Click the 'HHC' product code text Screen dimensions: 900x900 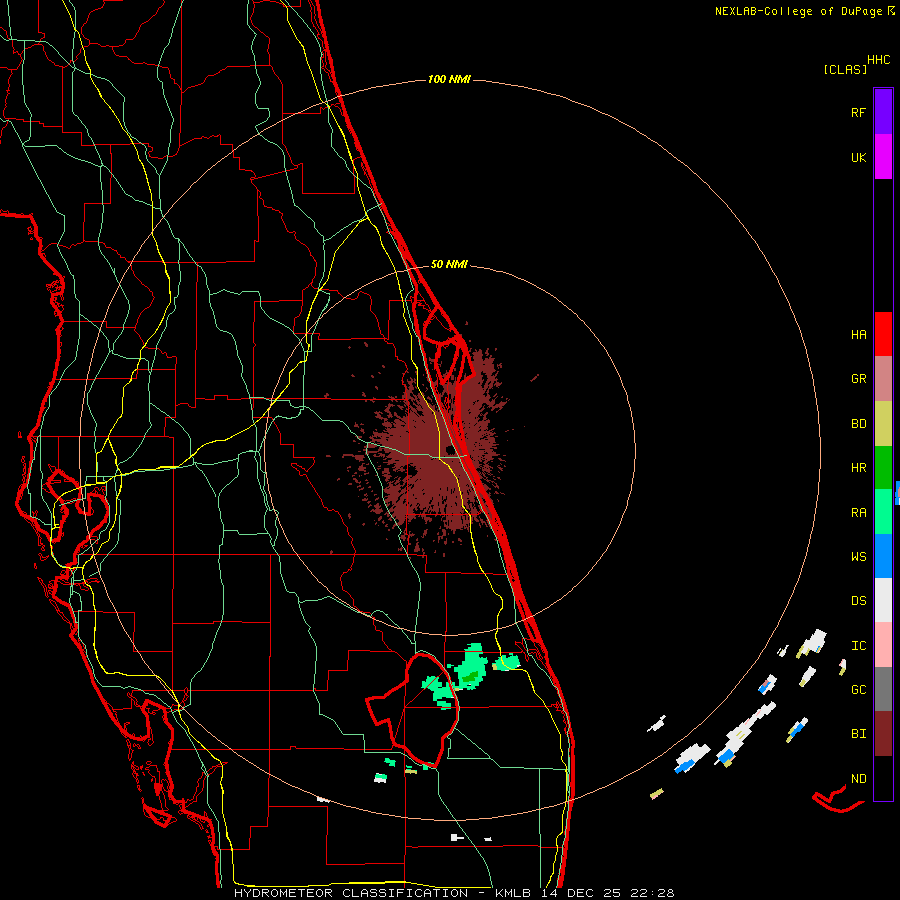(x=878, y=60)
